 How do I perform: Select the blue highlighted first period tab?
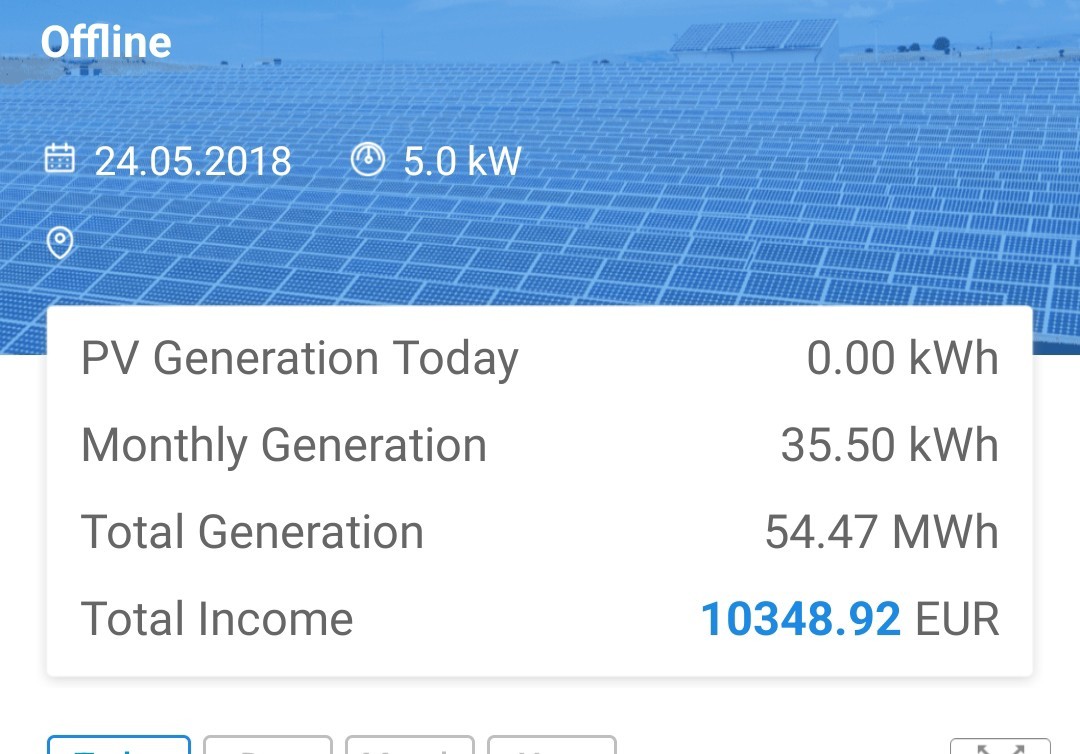coord(118,745)
